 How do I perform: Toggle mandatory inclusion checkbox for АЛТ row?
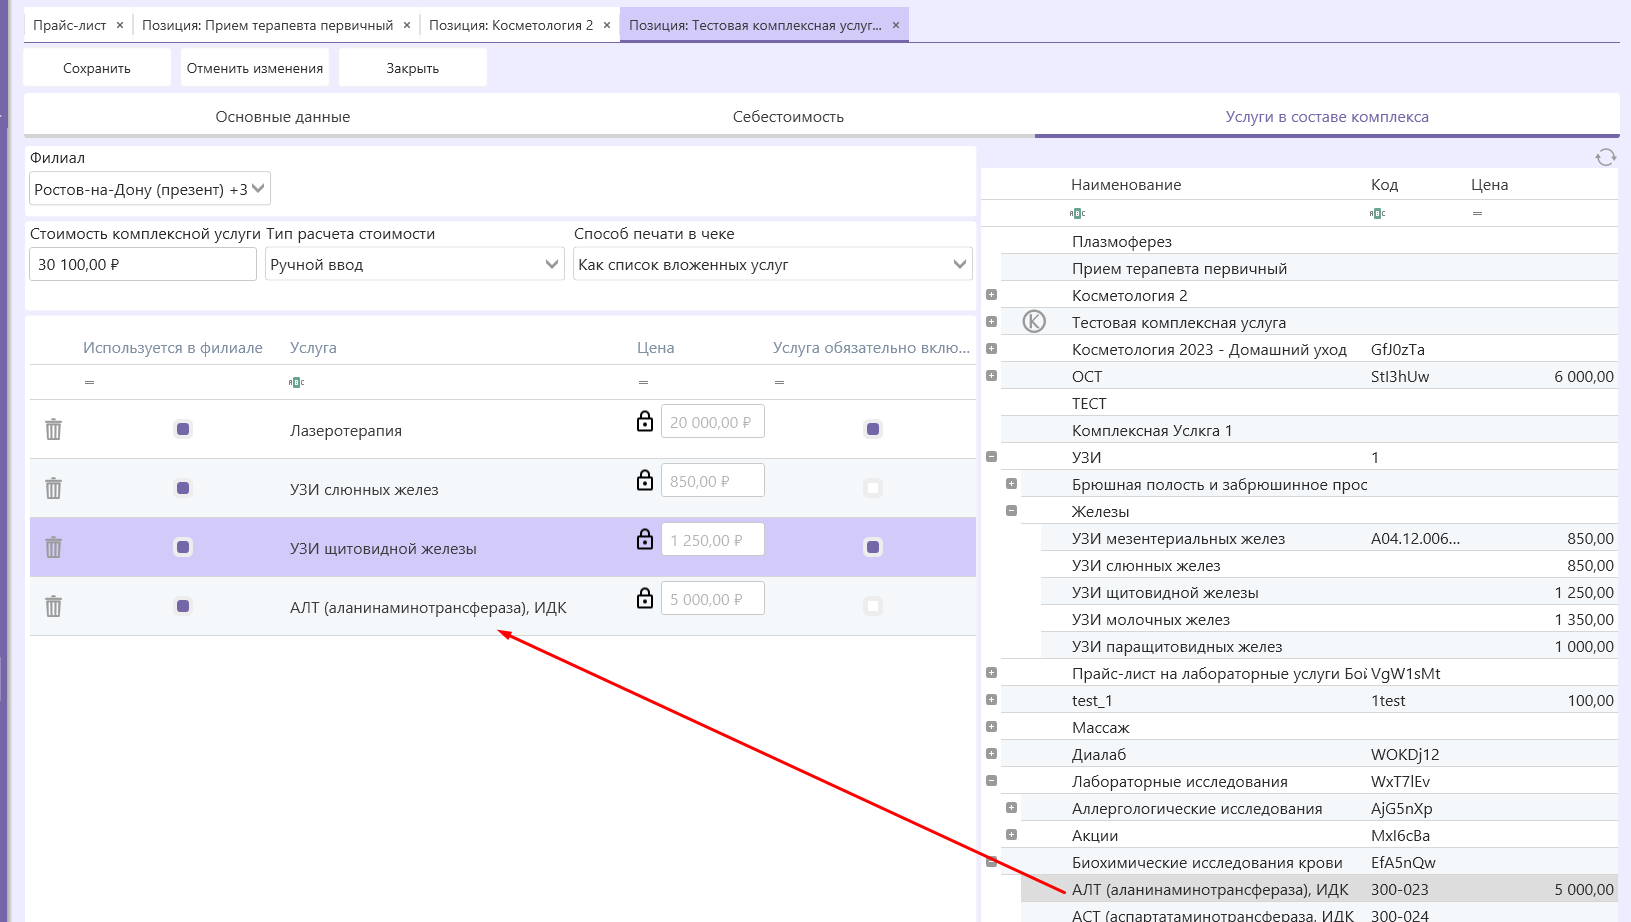click(x=873, y=606)
